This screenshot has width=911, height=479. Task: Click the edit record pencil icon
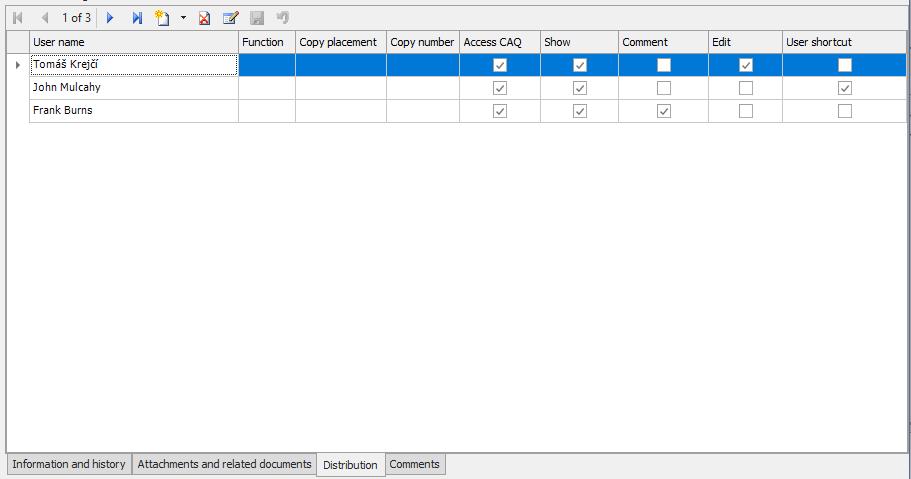231,18
